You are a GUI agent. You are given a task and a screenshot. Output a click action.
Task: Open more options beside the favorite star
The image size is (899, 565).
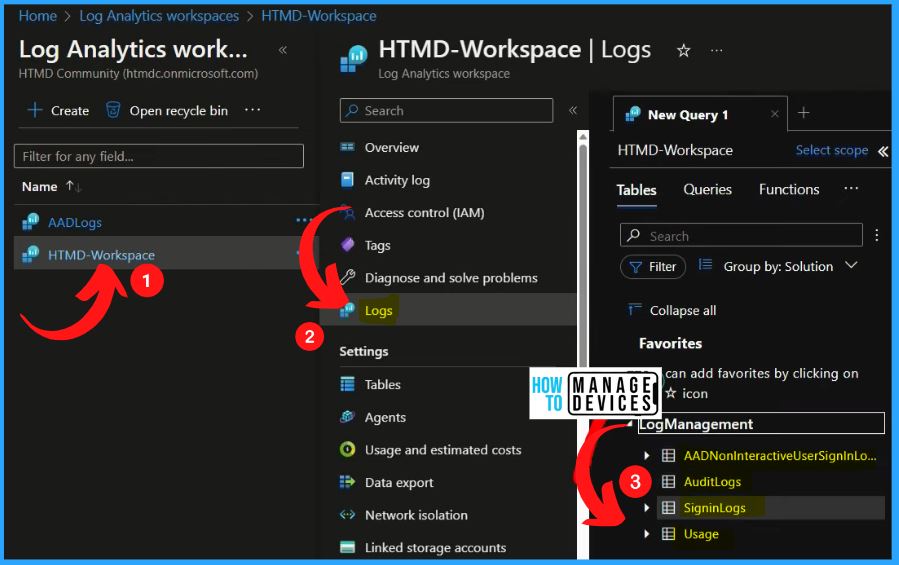(x=716, y=50)
